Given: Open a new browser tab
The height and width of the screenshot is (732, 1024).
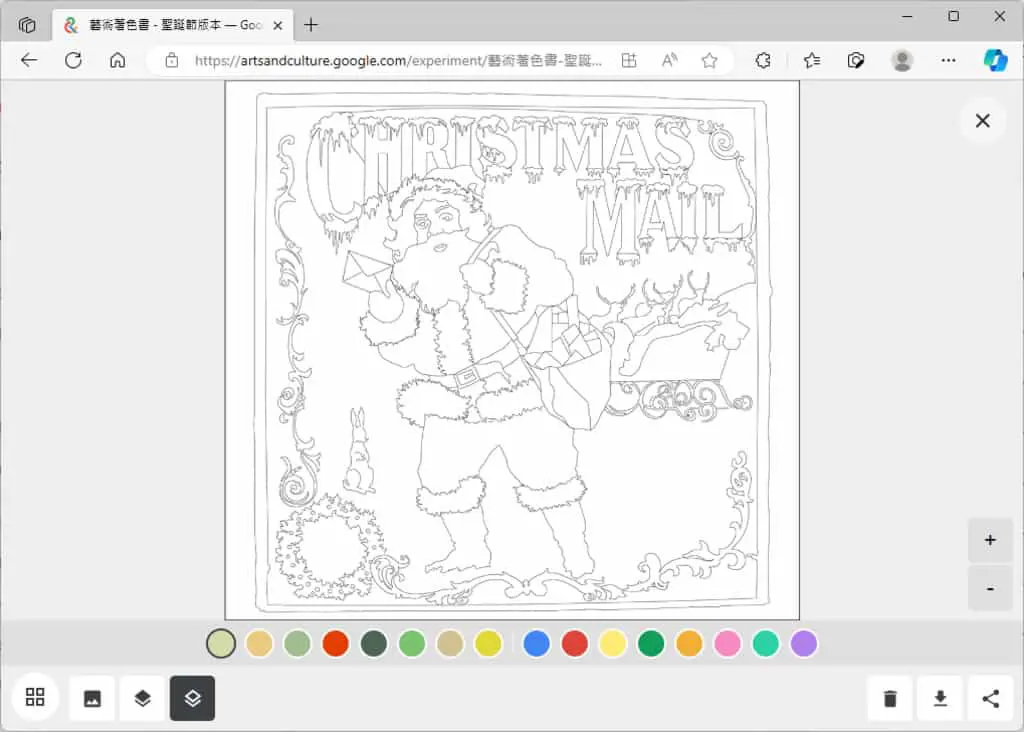Looking at the screenshot, I should click(x=311, y=25).
